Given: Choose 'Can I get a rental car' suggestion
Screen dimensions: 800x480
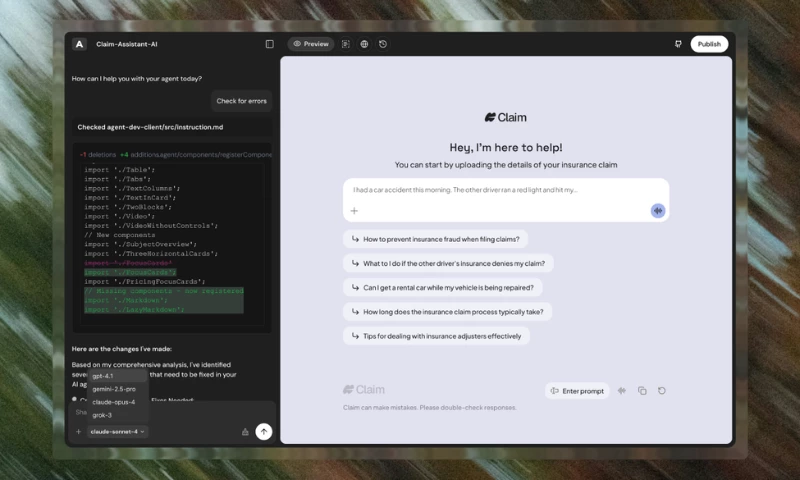Looking at the screenshot, I should coord(442,288).
